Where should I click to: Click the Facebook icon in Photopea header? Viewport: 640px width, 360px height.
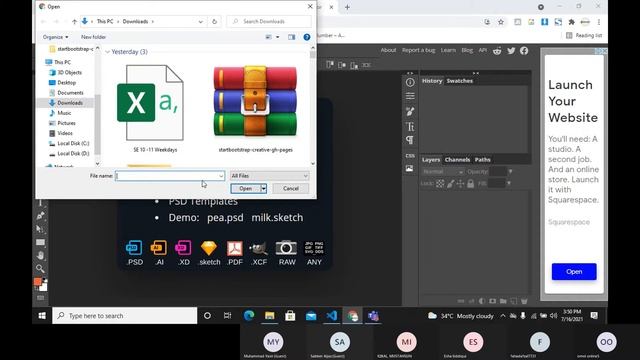[x=524, y=51]
